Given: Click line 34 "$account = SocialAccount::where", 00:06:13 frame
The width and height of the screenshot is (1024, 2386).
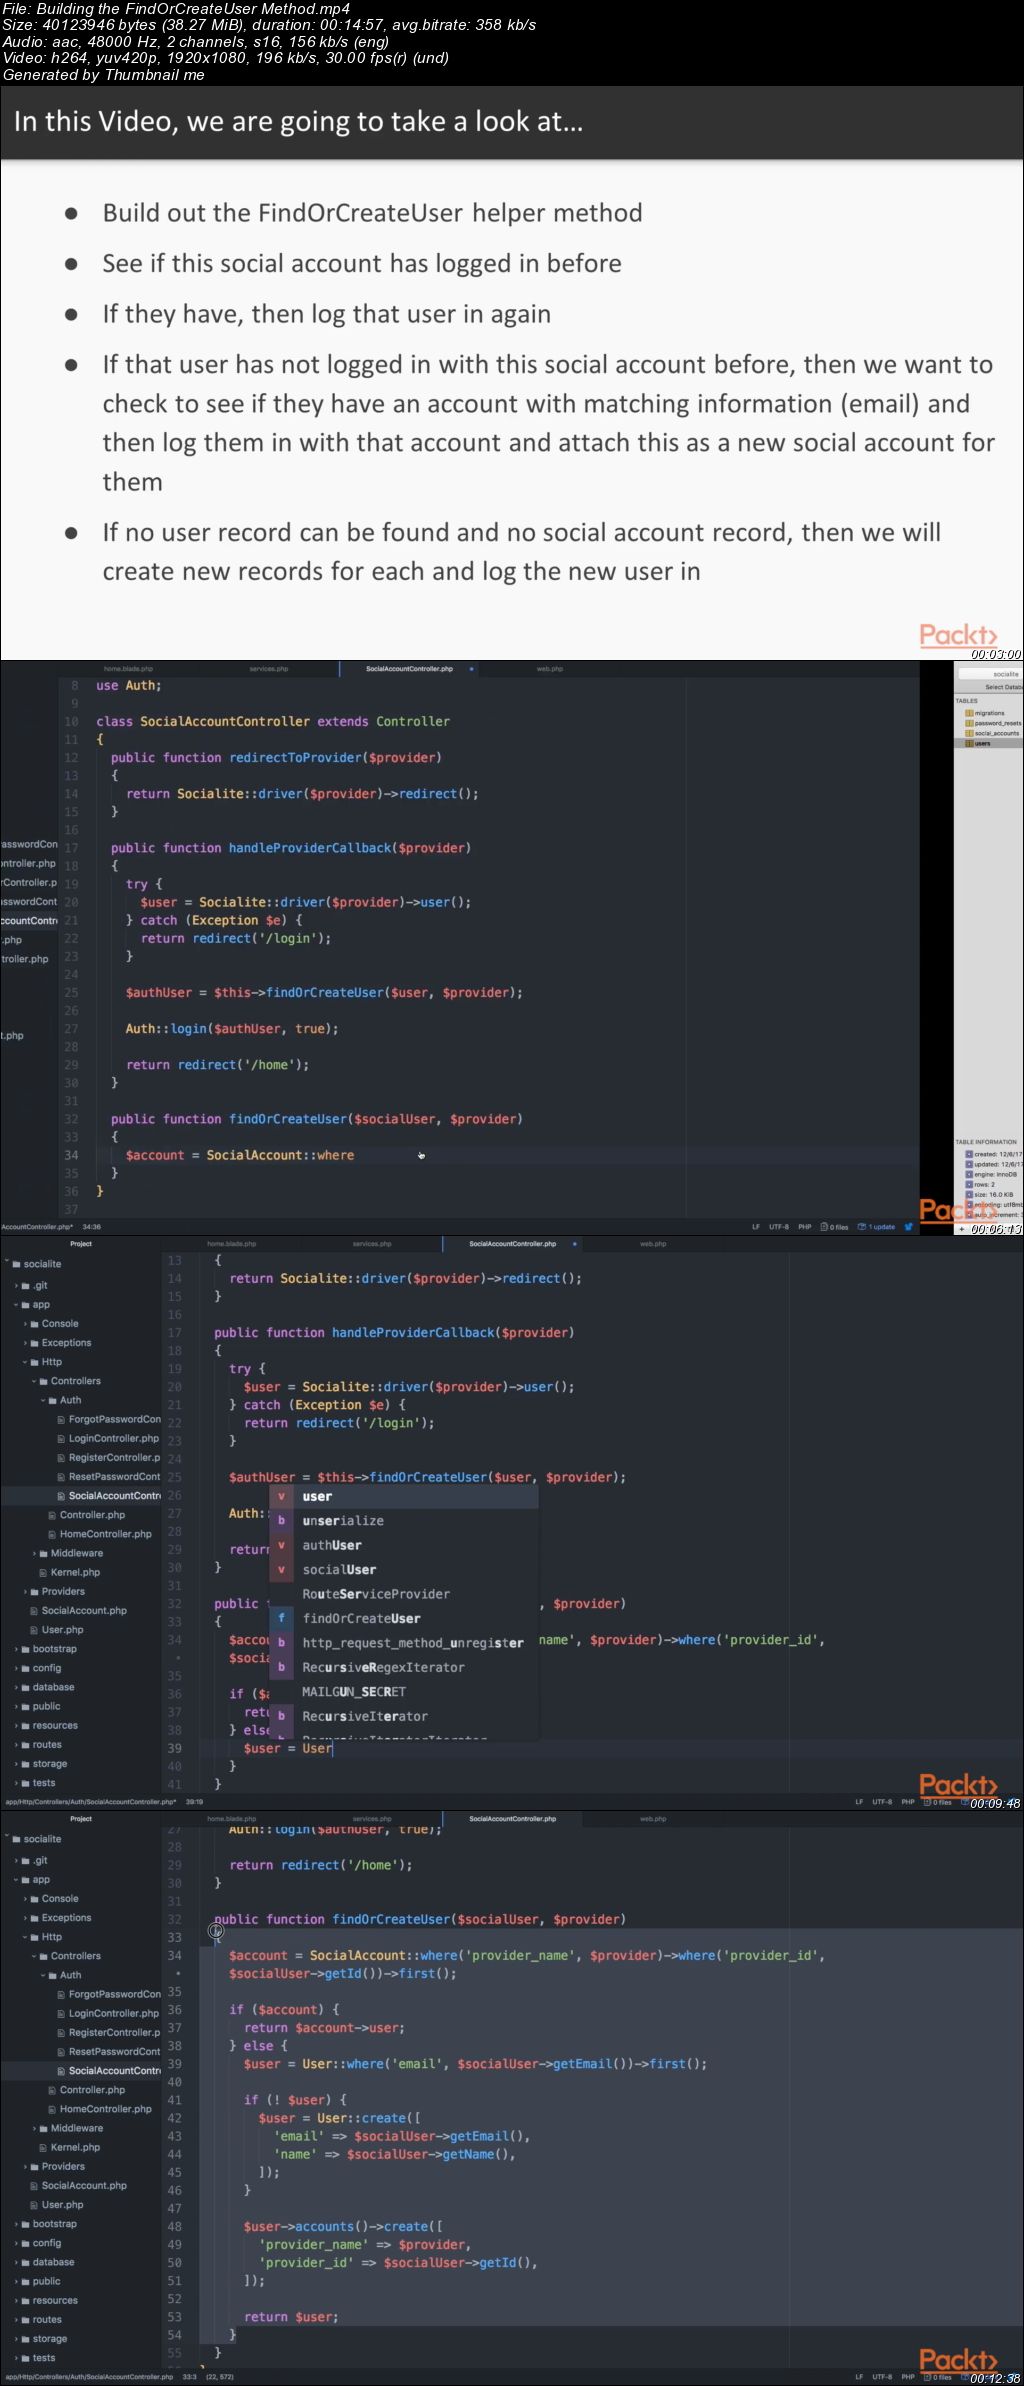Looking at the screenshot, I should click(x=240, y=1155).
